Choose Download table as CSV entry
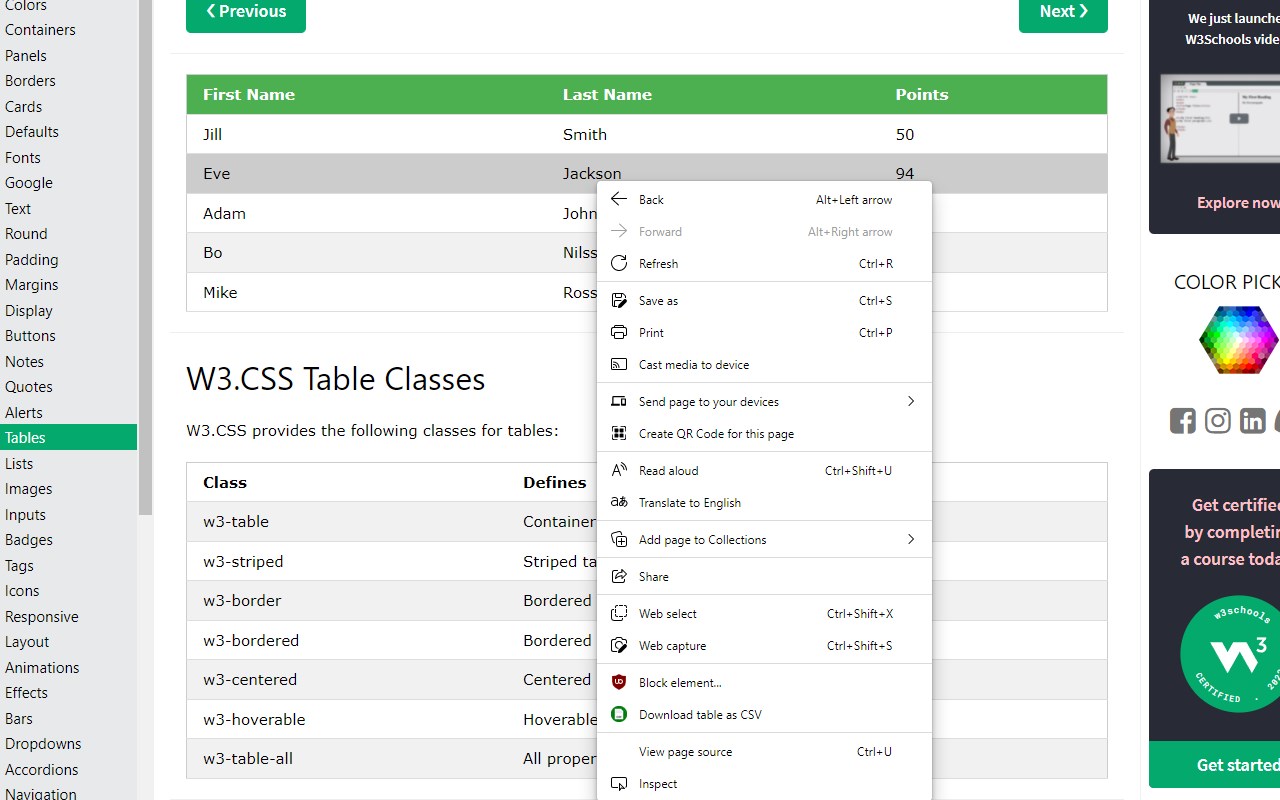Viewport: 1280px width, 800px height. coord(764,714)
